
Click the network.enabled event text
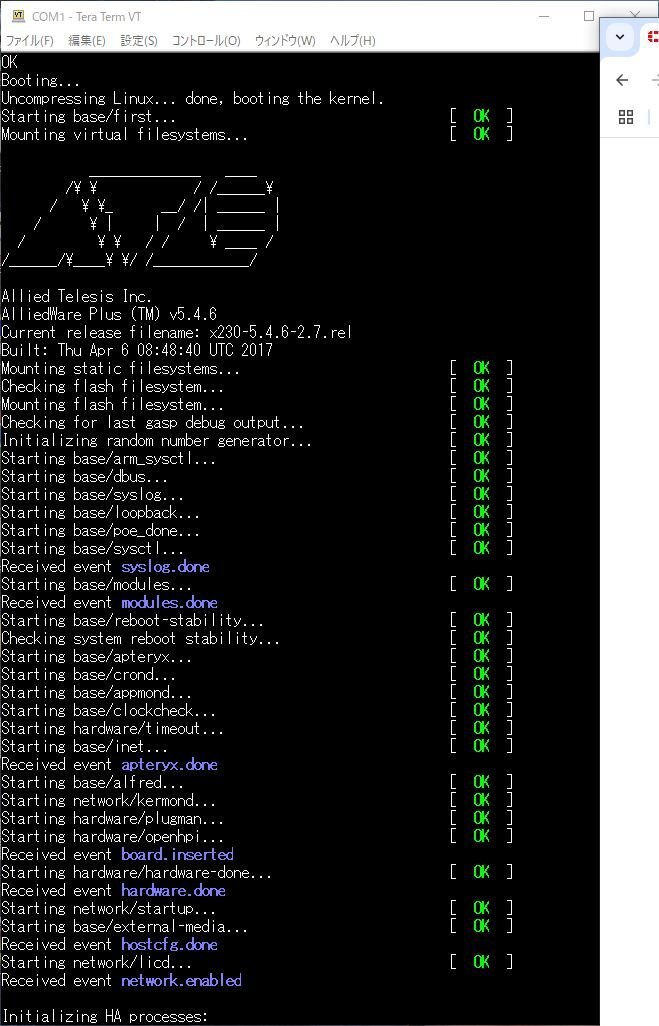[x=181, y=980]
